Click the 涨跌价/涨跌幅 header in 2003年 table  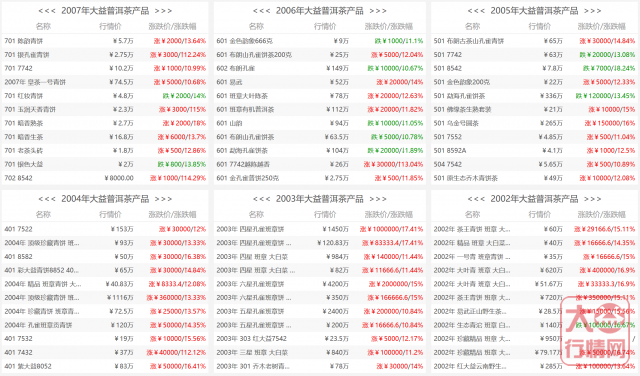pos(389,215)
